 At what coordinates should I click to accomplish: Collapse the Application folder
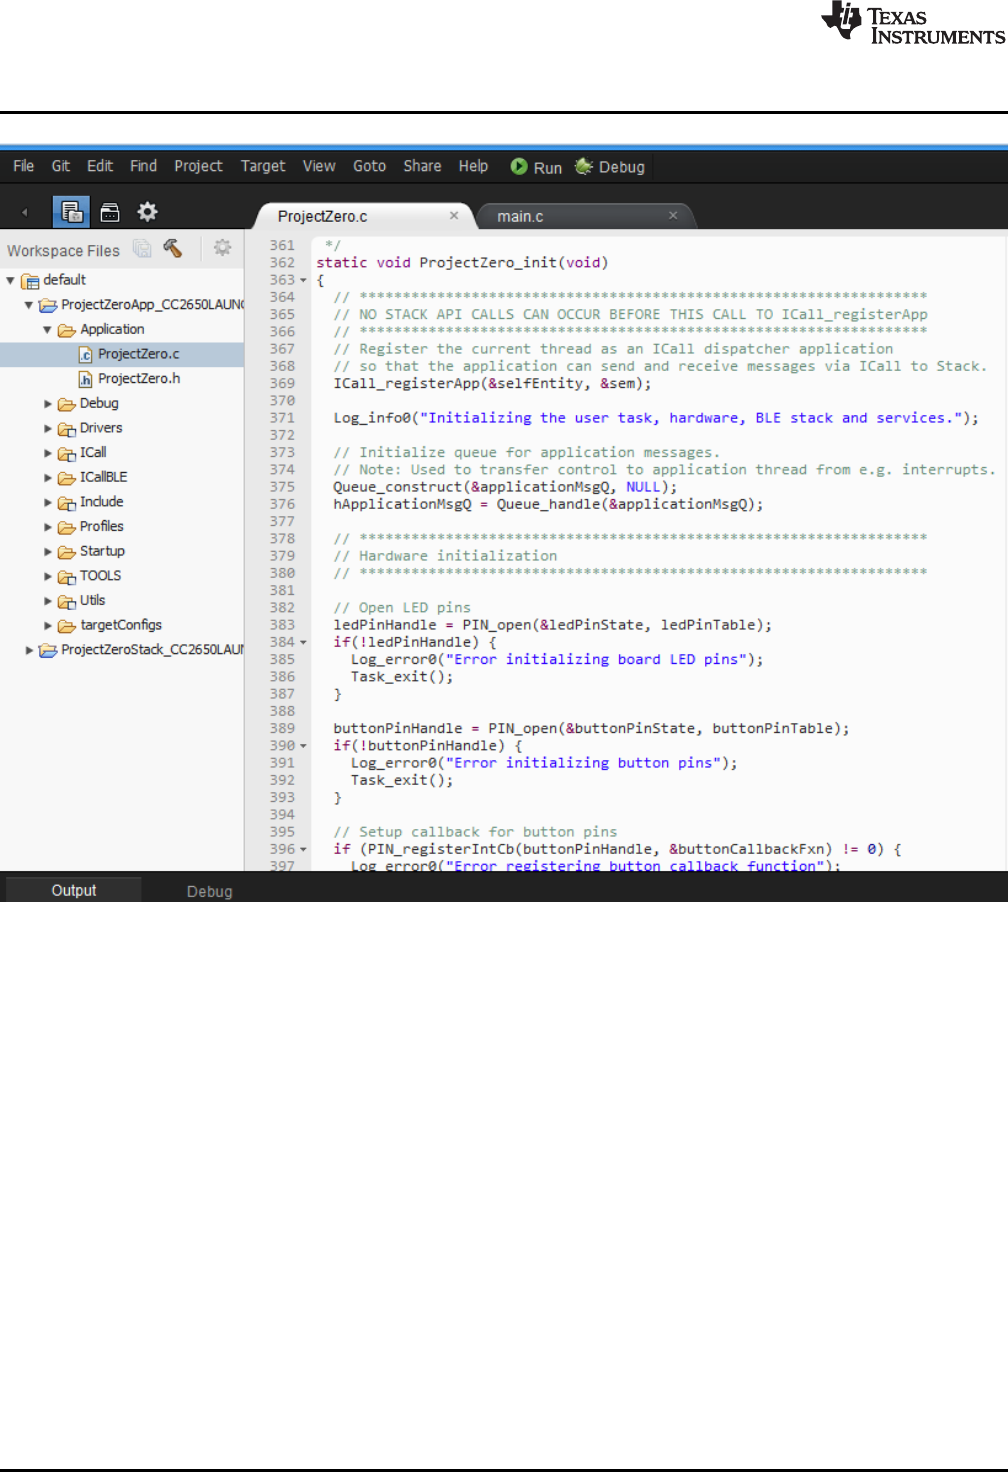point(47,330)
